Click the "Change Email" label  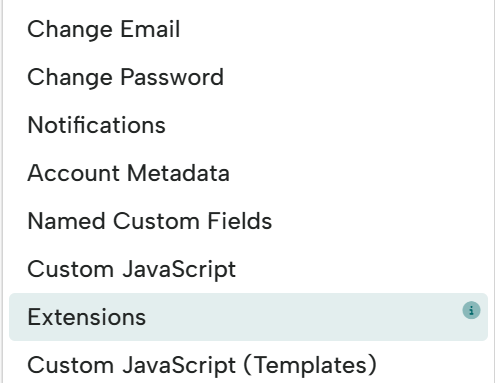pos(104,29)
